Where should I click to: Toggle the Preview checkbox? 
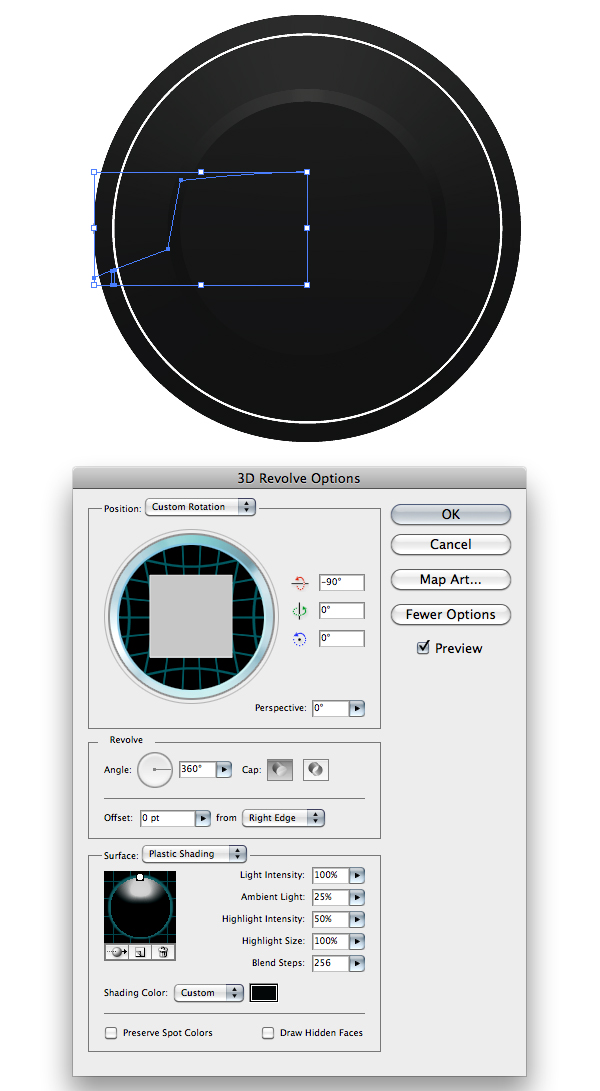423,648
